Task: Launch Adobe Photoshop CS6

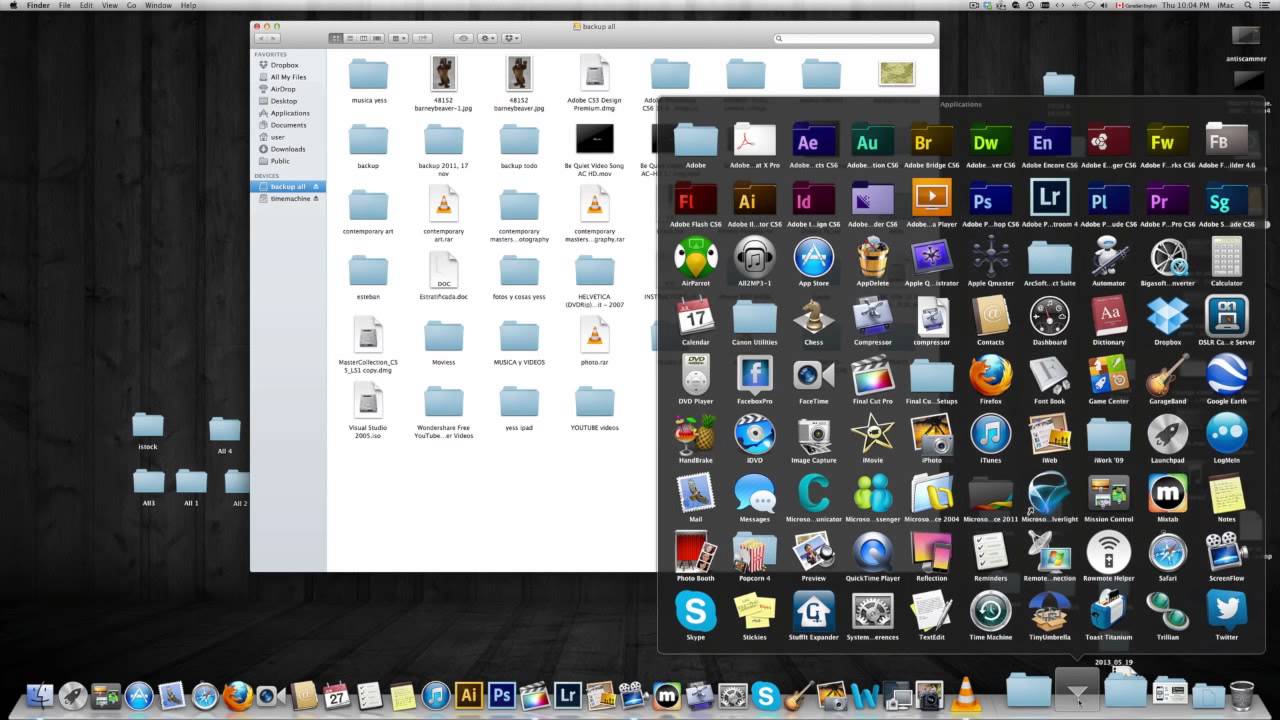Action: 990,199
